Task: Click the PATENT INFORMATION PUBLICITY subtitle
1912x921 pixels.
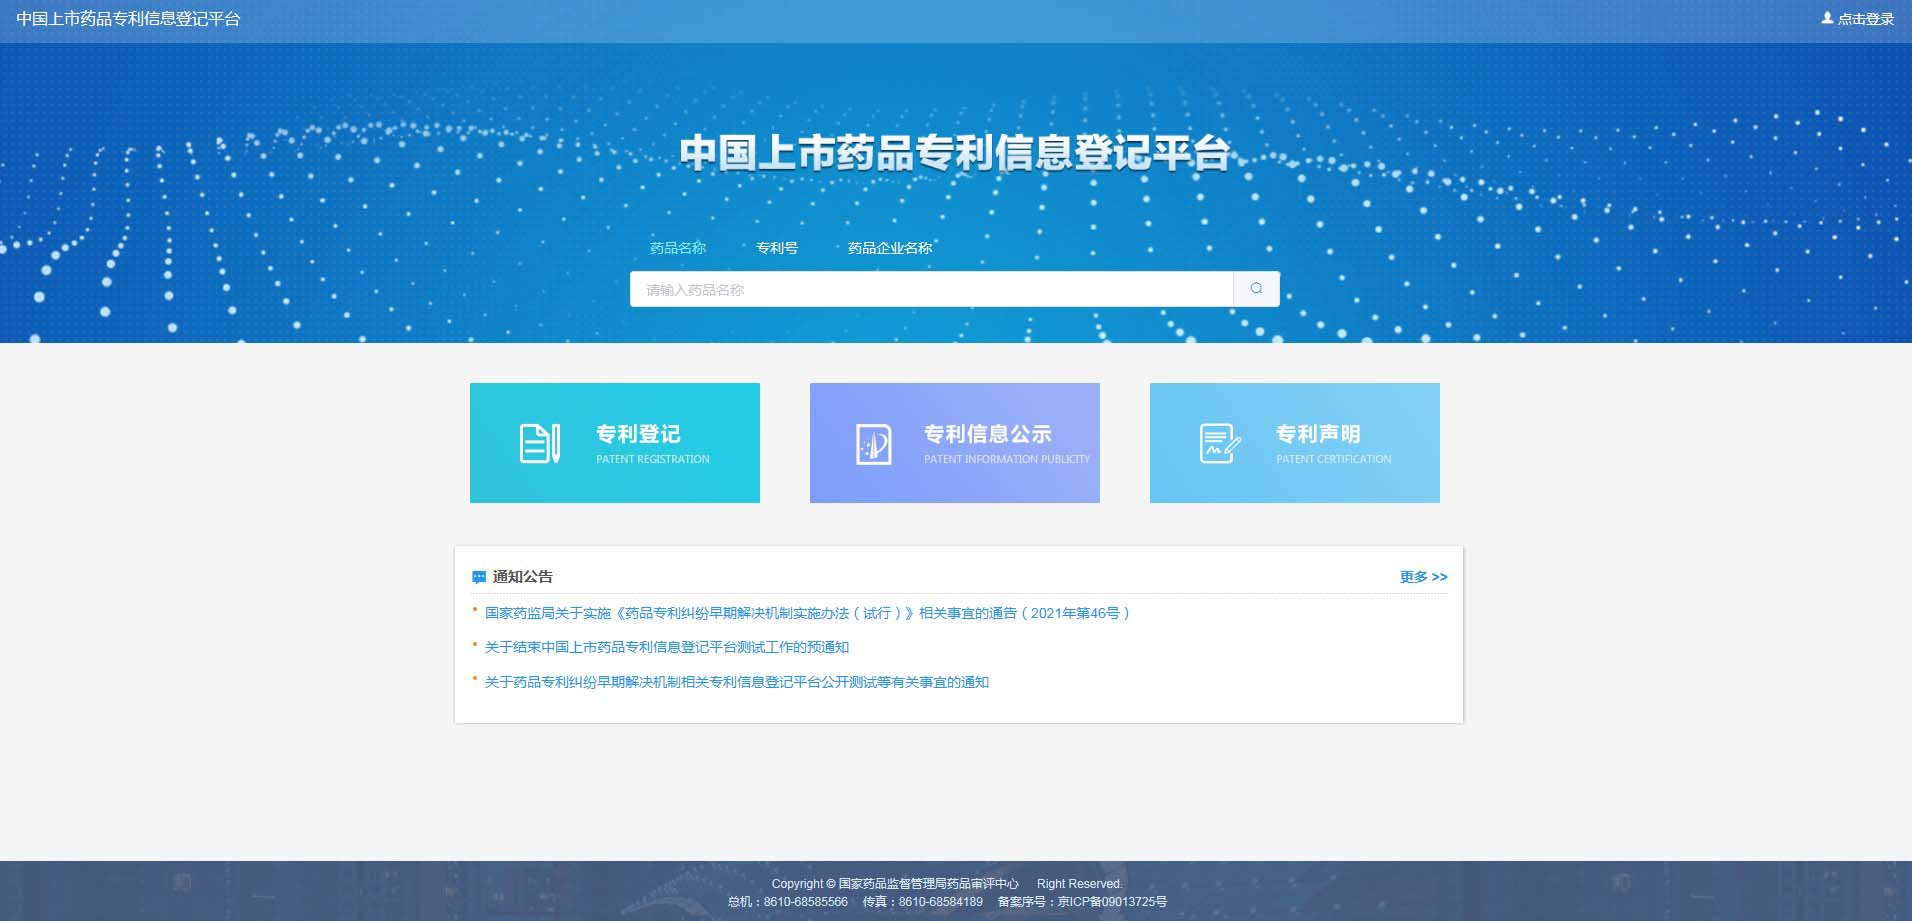Action: [1006, 459]
